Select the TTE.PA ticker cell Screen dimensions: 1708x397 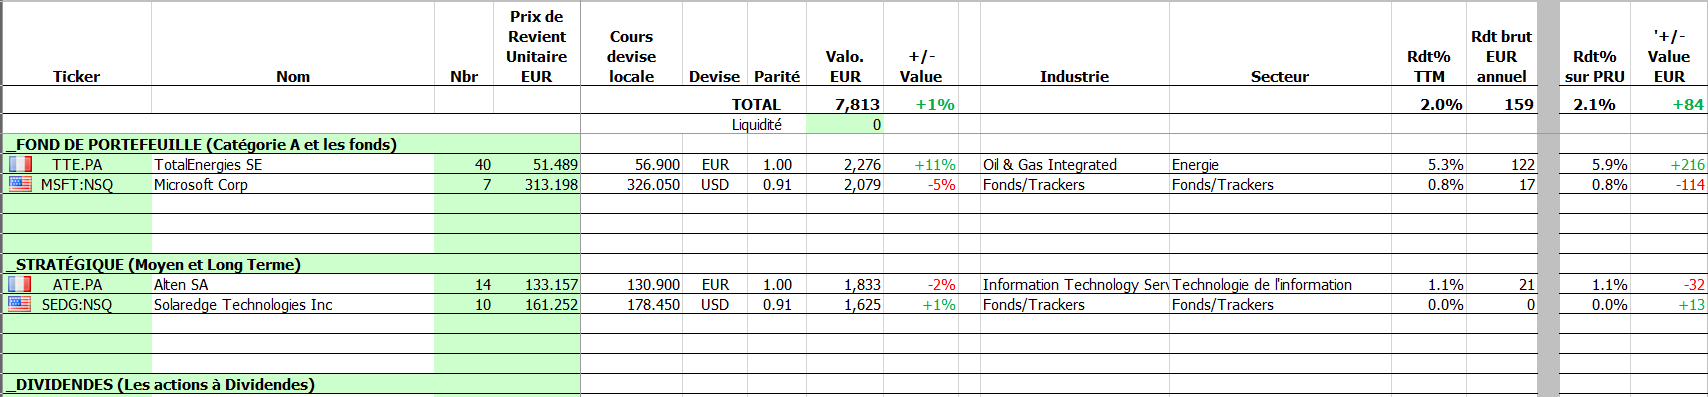tap(77, 164)
